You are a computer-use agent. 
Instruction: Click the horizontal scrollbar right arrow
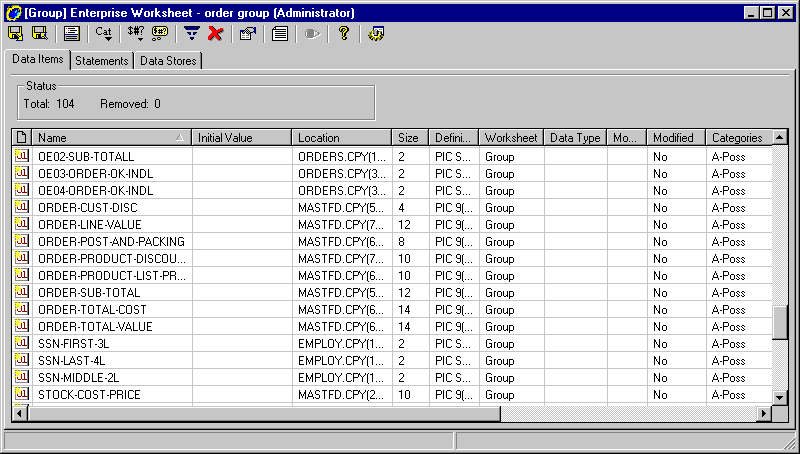coord(764,413)
